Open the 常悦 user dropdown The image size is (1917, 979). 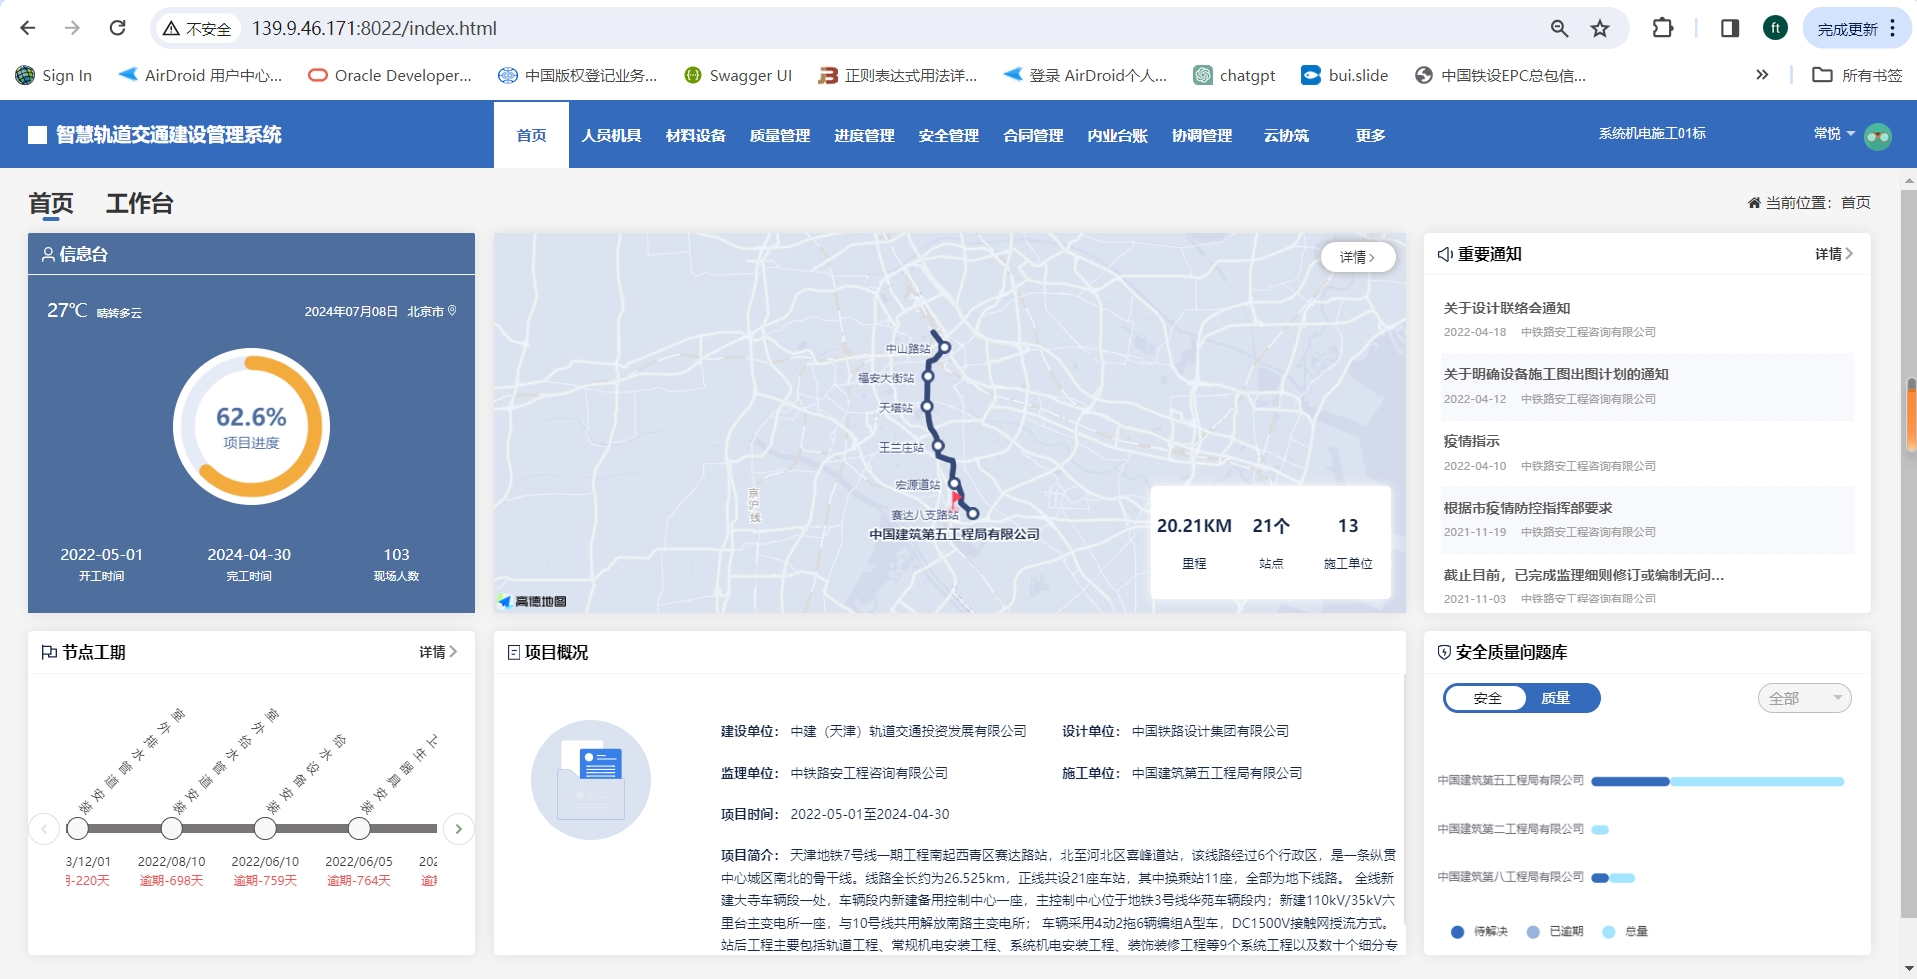1834,134
